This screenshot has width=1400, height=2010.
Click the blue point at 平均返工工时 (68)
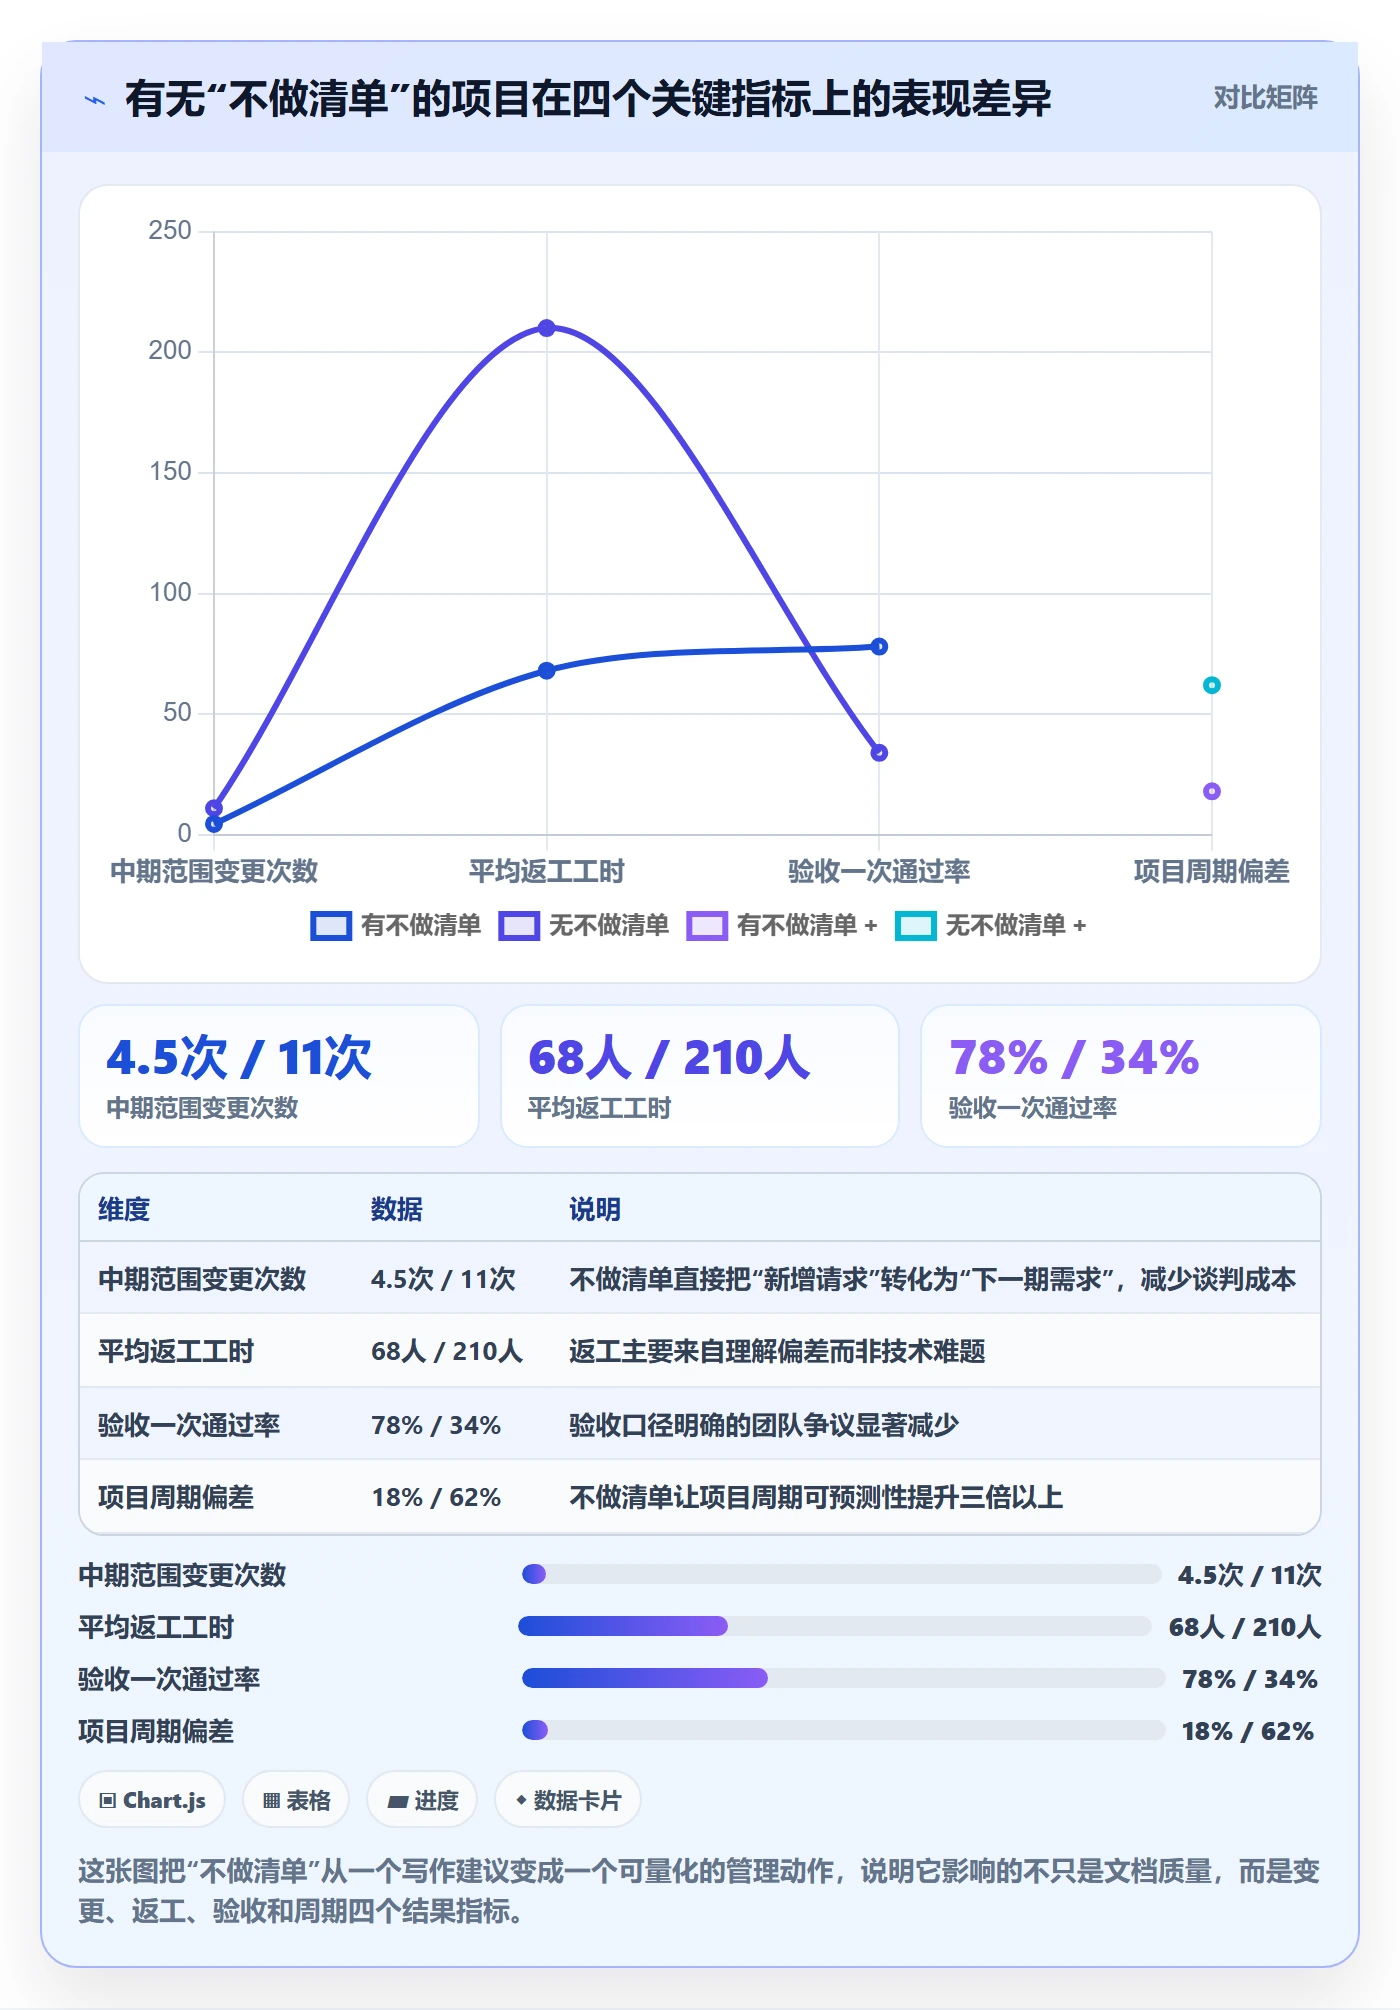coord(546,670)
